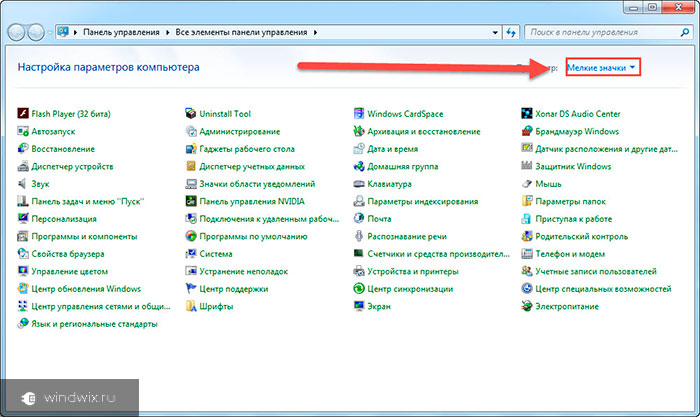The height and width of the screenshot is (417, 700).
Task: Click the Архивация и восстановление icon
Action: (x=359, y=131)
